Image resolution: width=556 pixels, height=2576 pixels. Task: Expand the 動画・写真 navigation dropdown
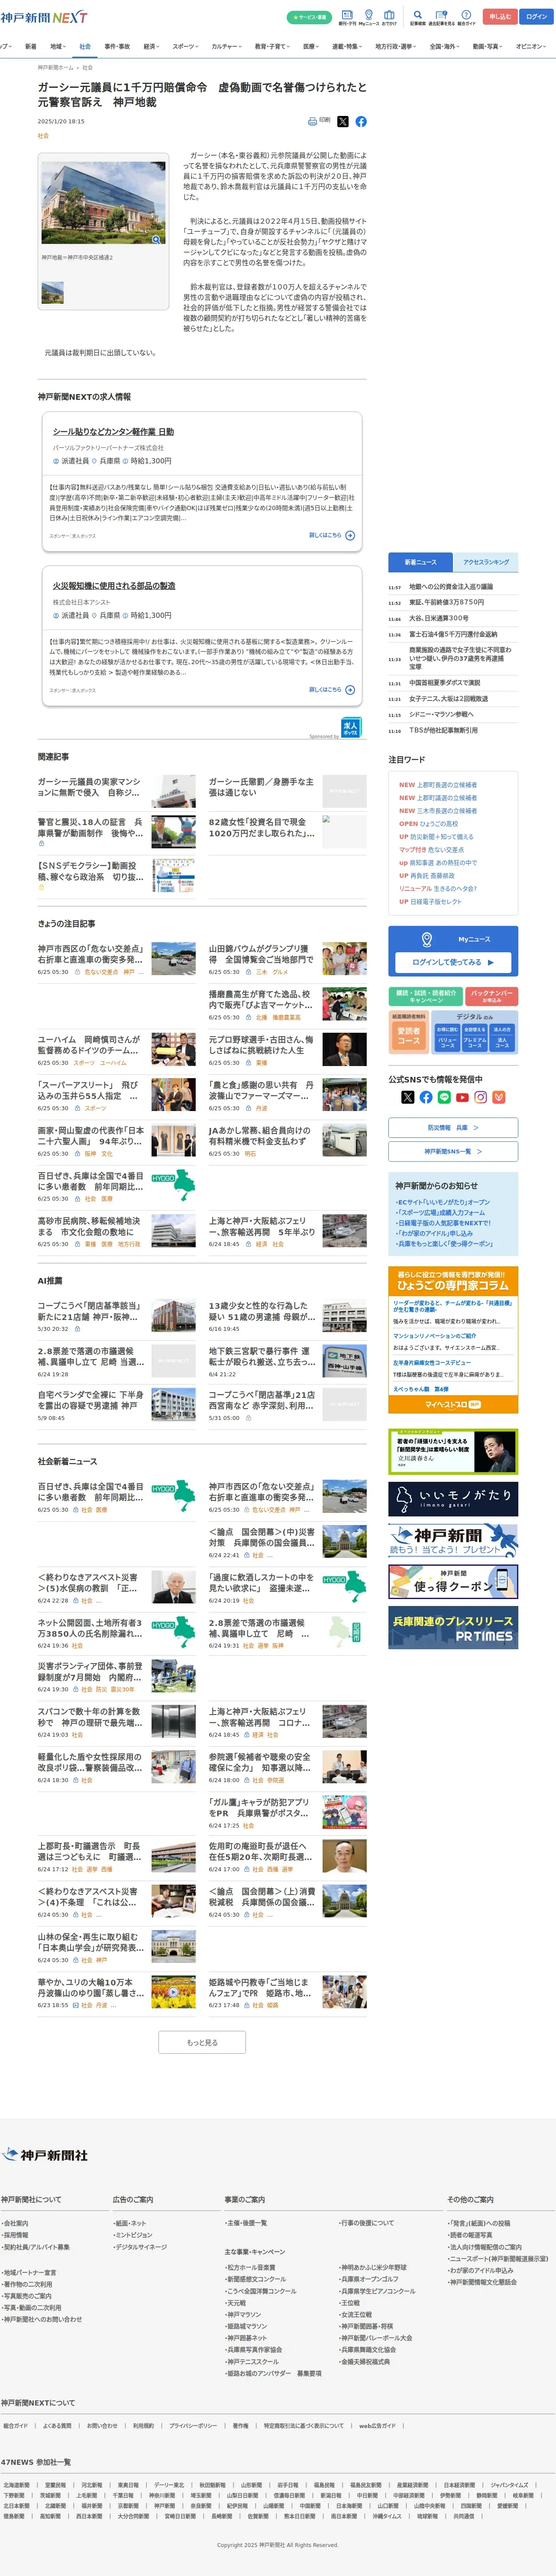tap(488, 46)
